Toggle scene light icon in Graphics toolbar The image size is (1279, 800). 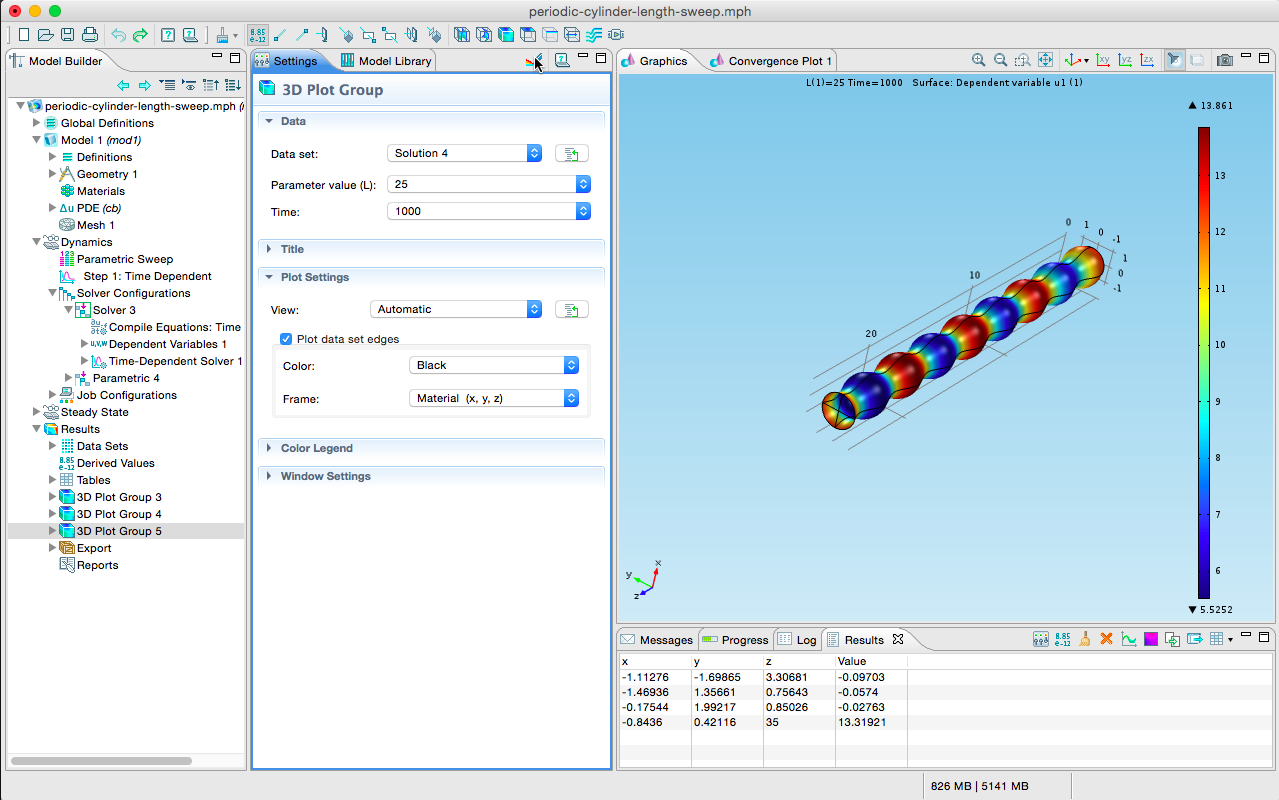pyautogui.click(x=1174, y=60)
